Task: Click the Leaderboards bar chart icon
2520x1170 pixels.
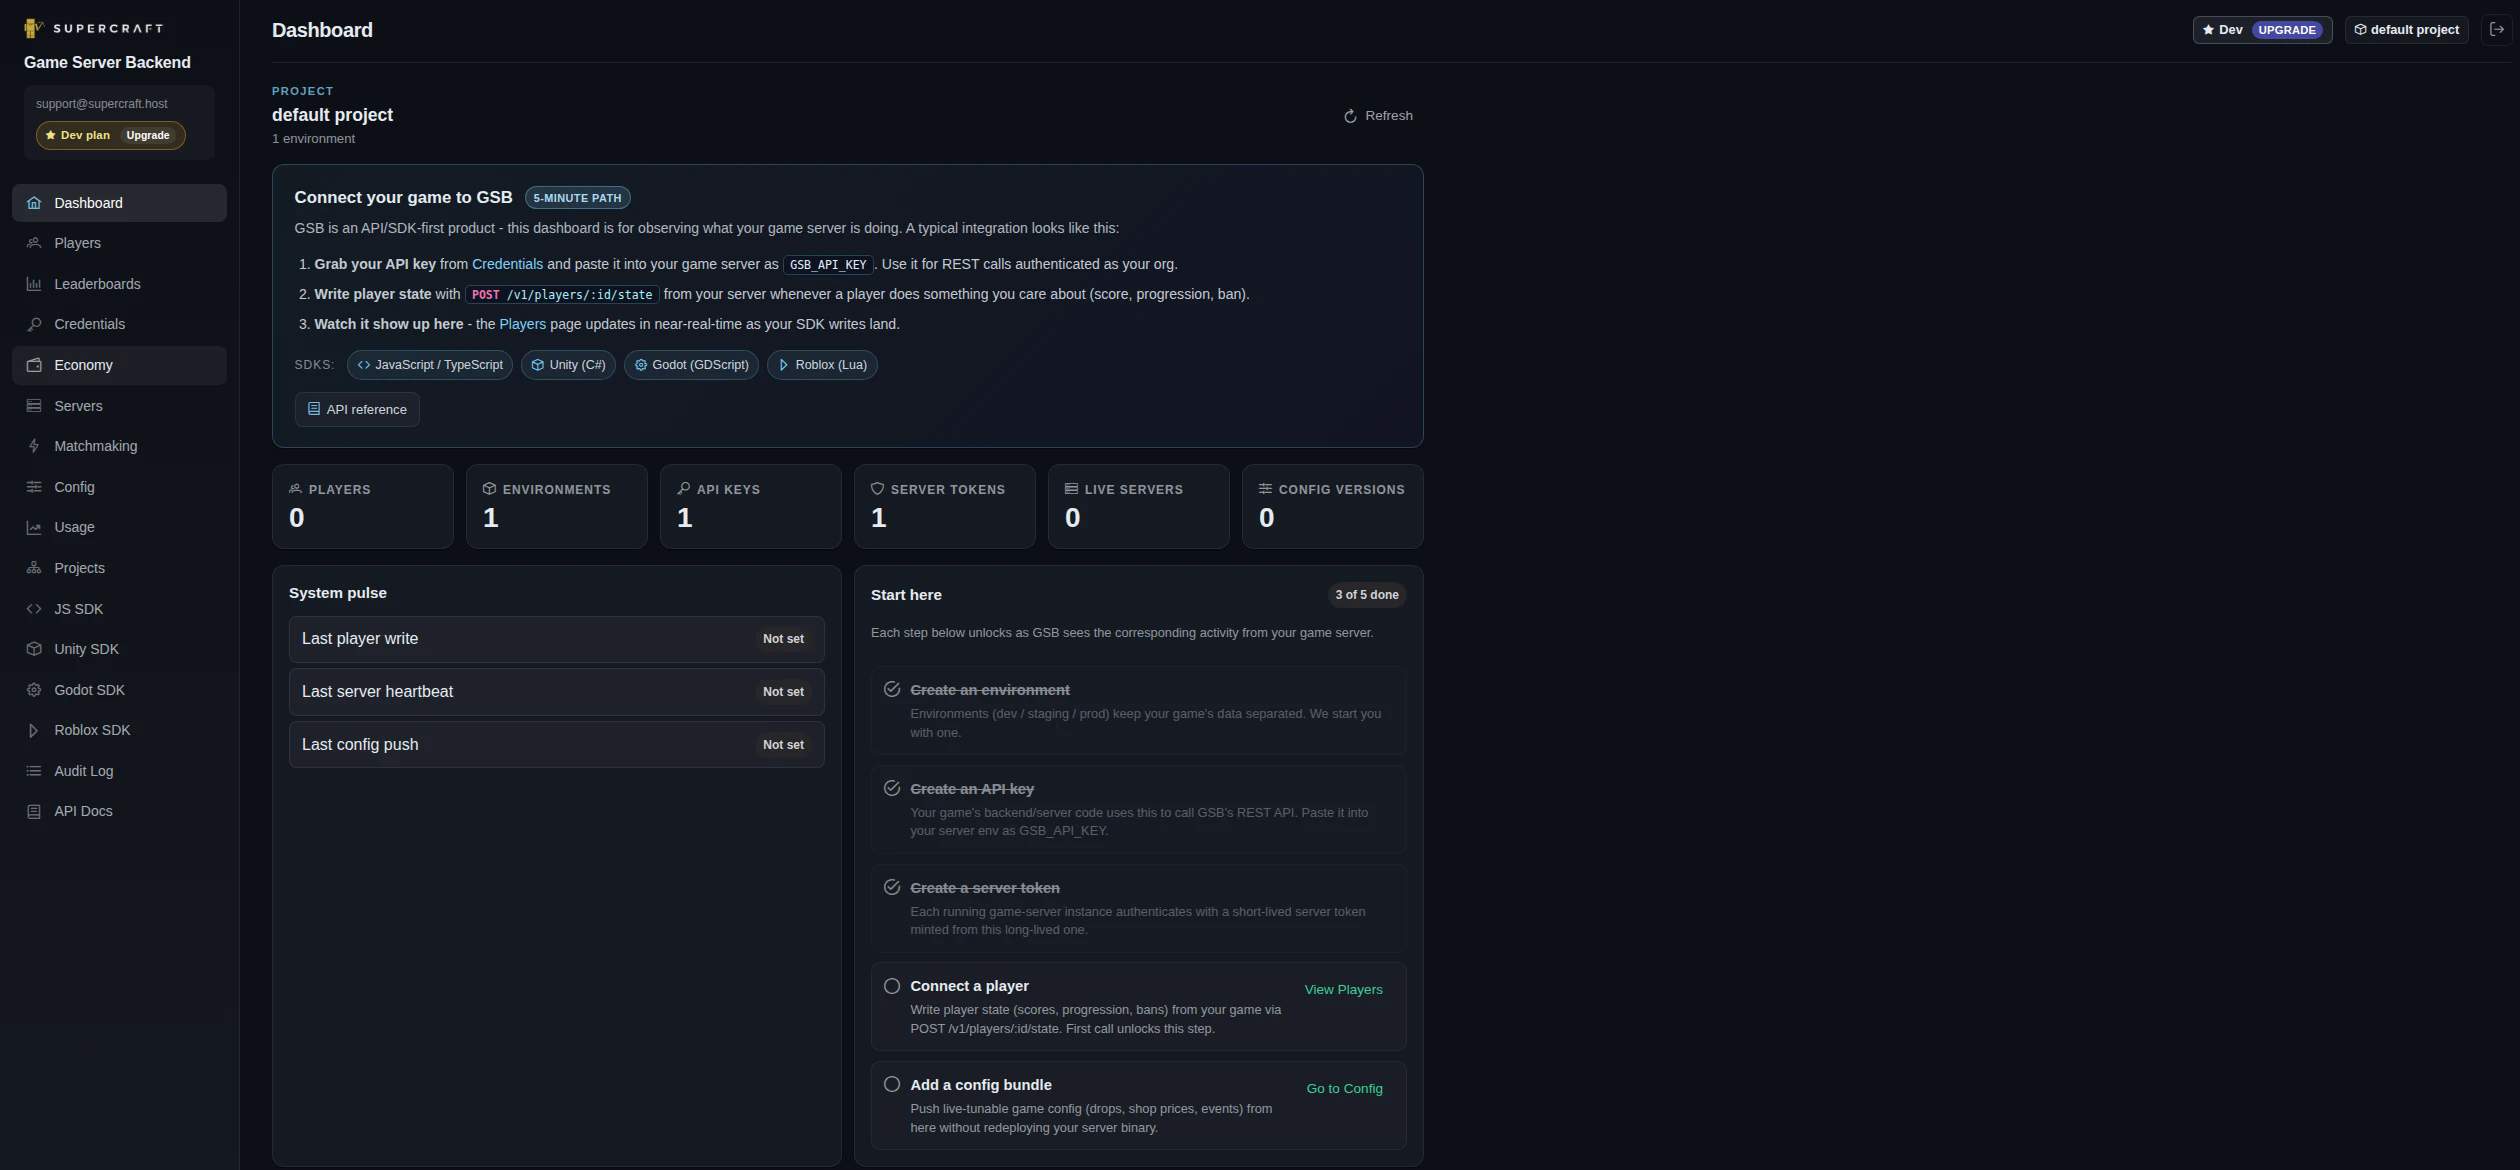Action: pyautogui.click(x=34, y=284)
